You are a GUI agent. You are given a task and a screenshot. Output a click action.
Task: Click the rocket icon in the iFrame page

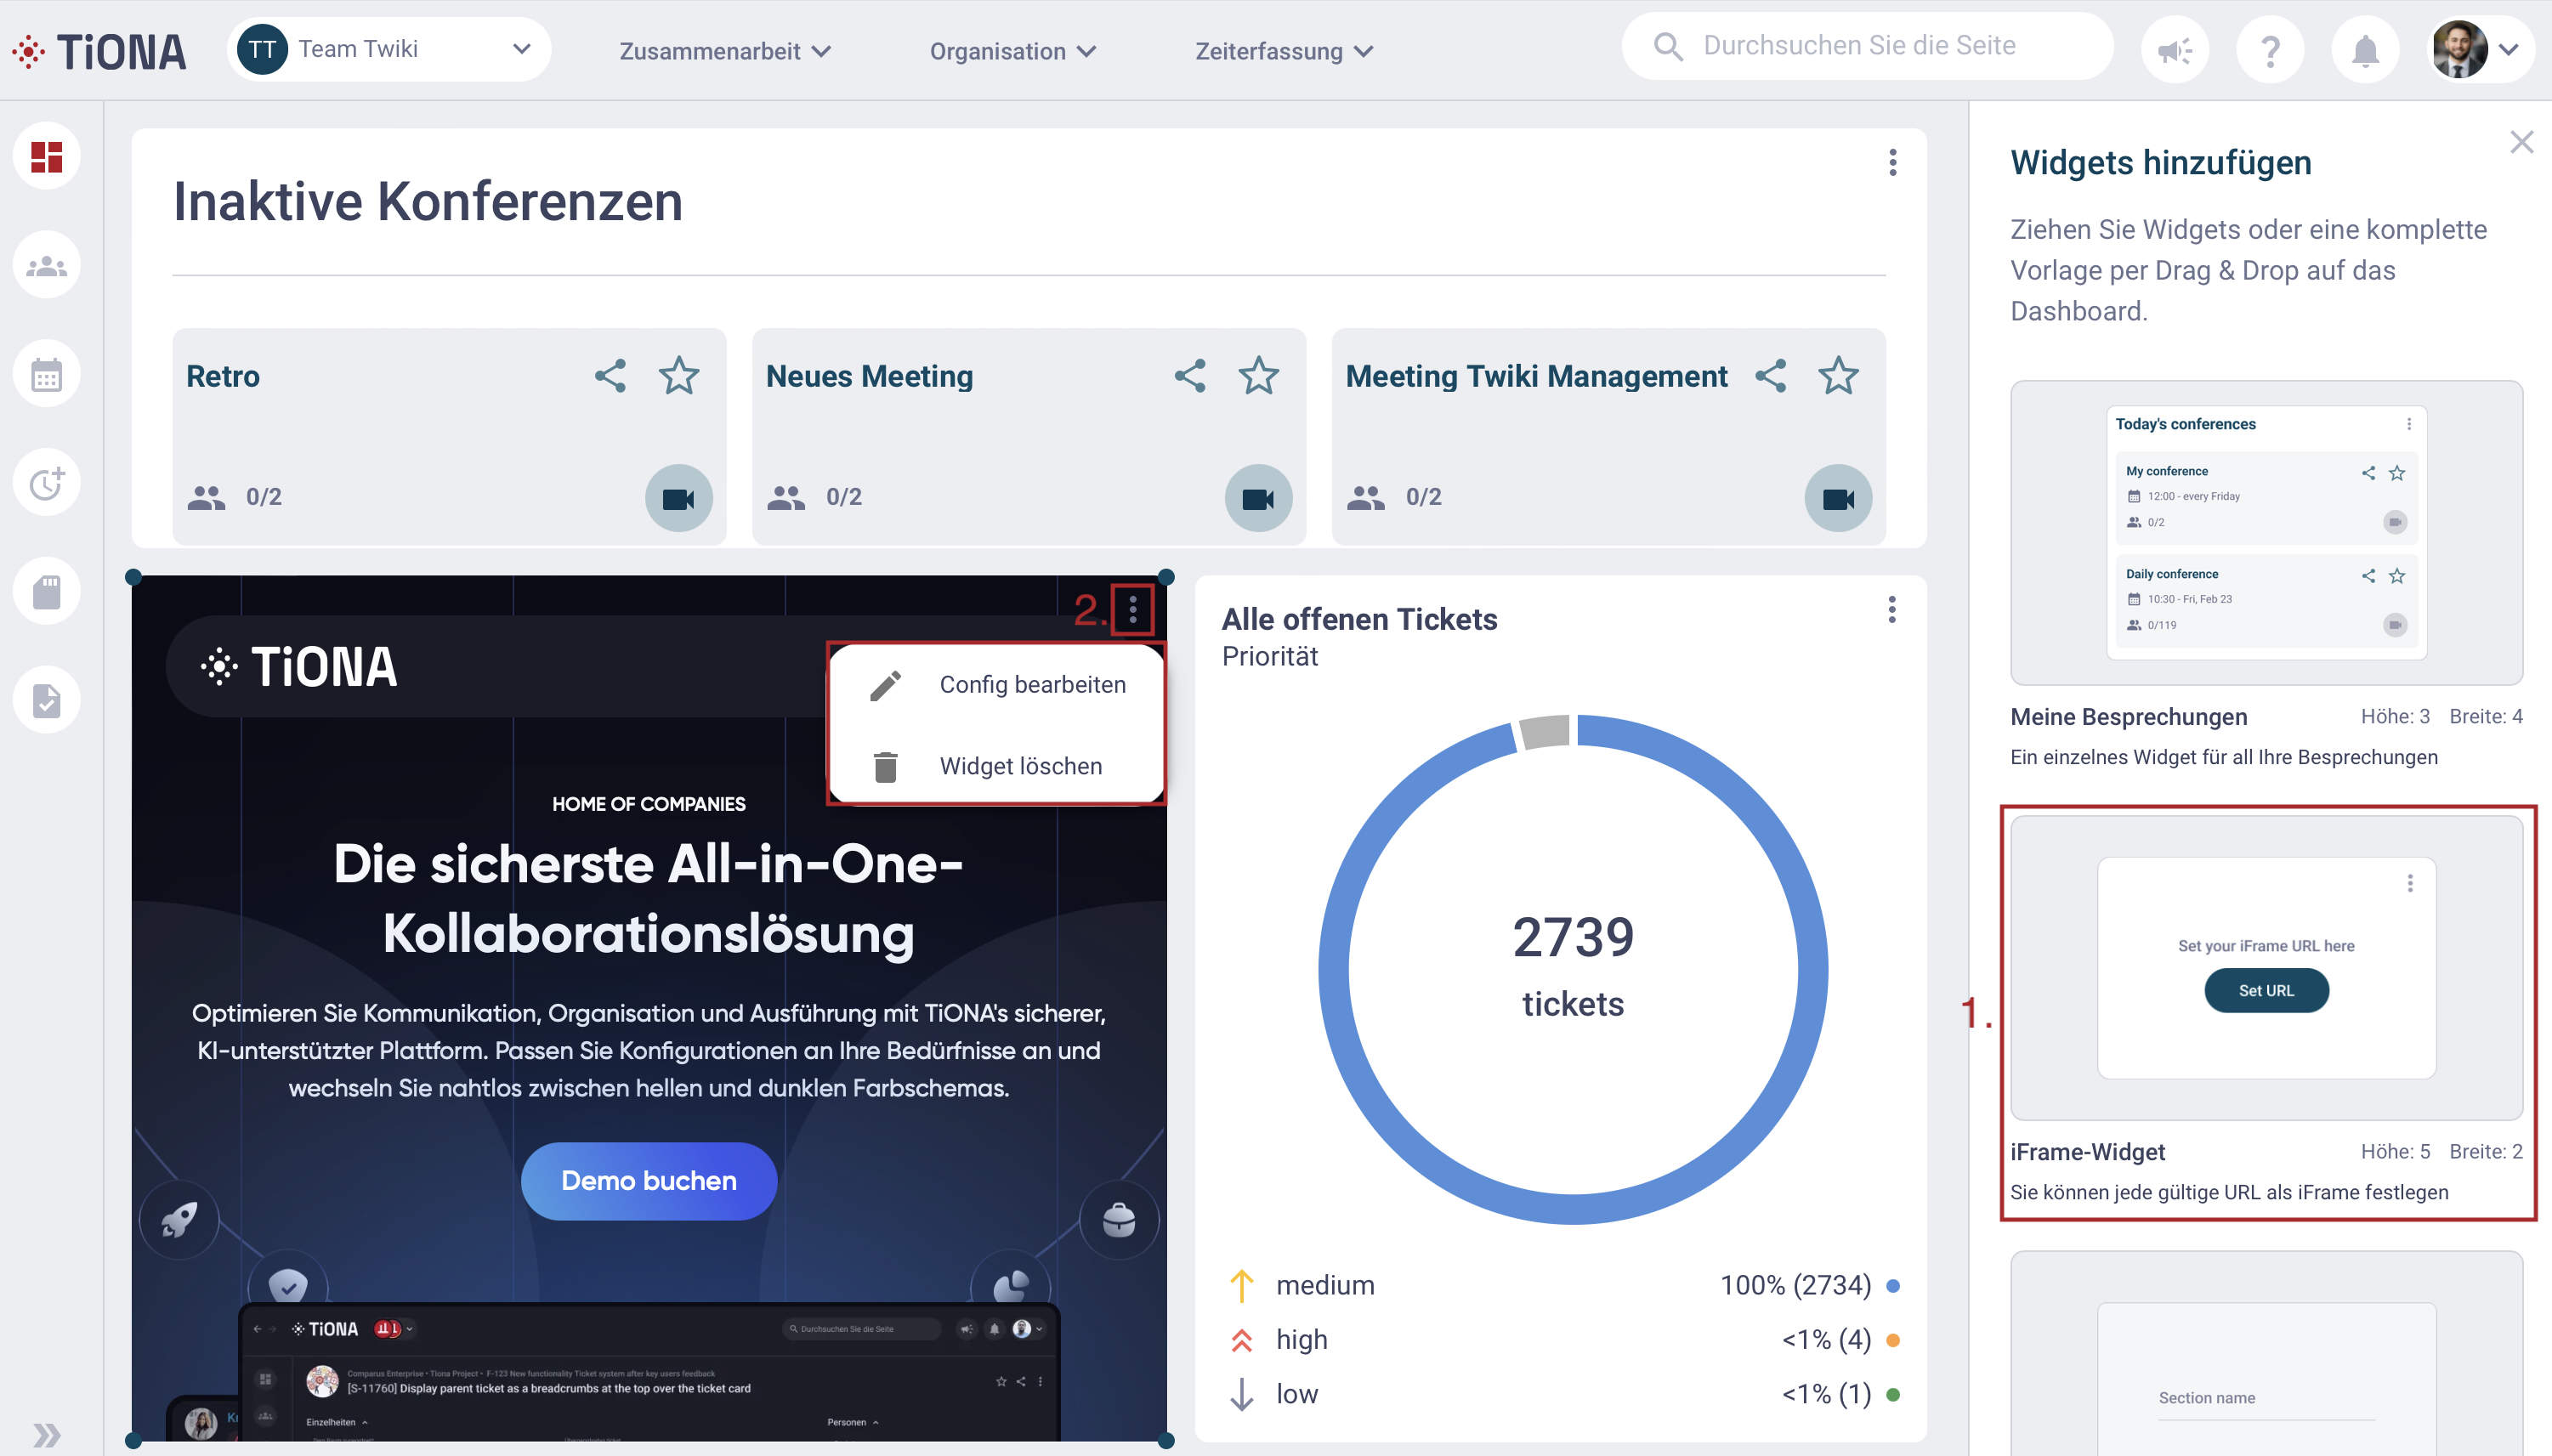pyautogui.click(x=179, y=1219)
